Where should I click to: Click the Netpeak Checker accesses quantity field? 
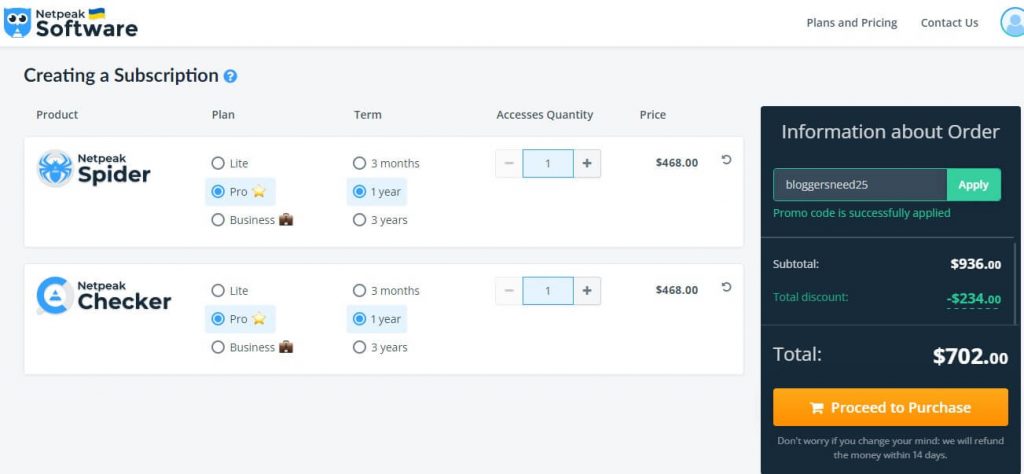(x=548, y=291)
